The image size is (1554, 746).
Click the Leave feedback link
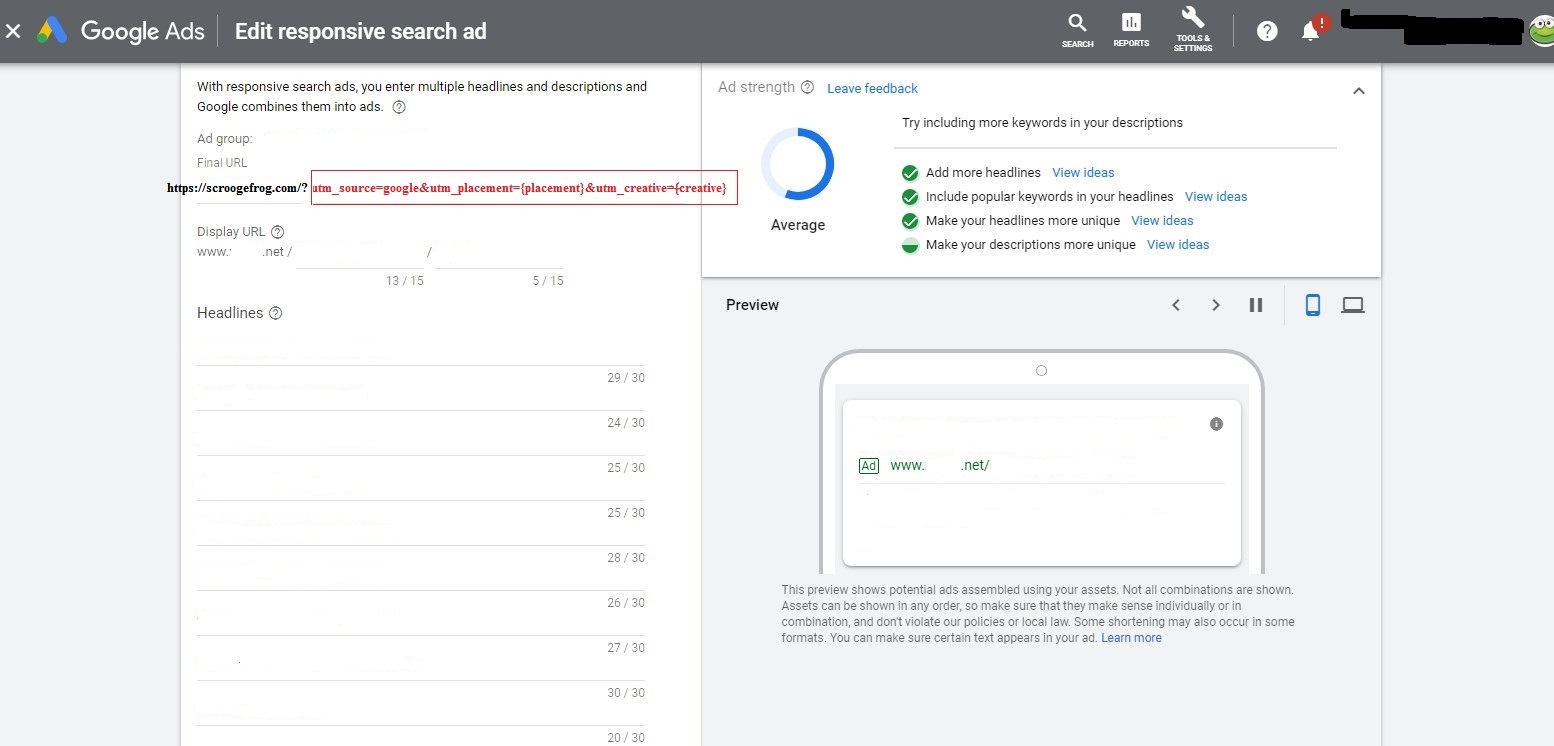(872, 88)
